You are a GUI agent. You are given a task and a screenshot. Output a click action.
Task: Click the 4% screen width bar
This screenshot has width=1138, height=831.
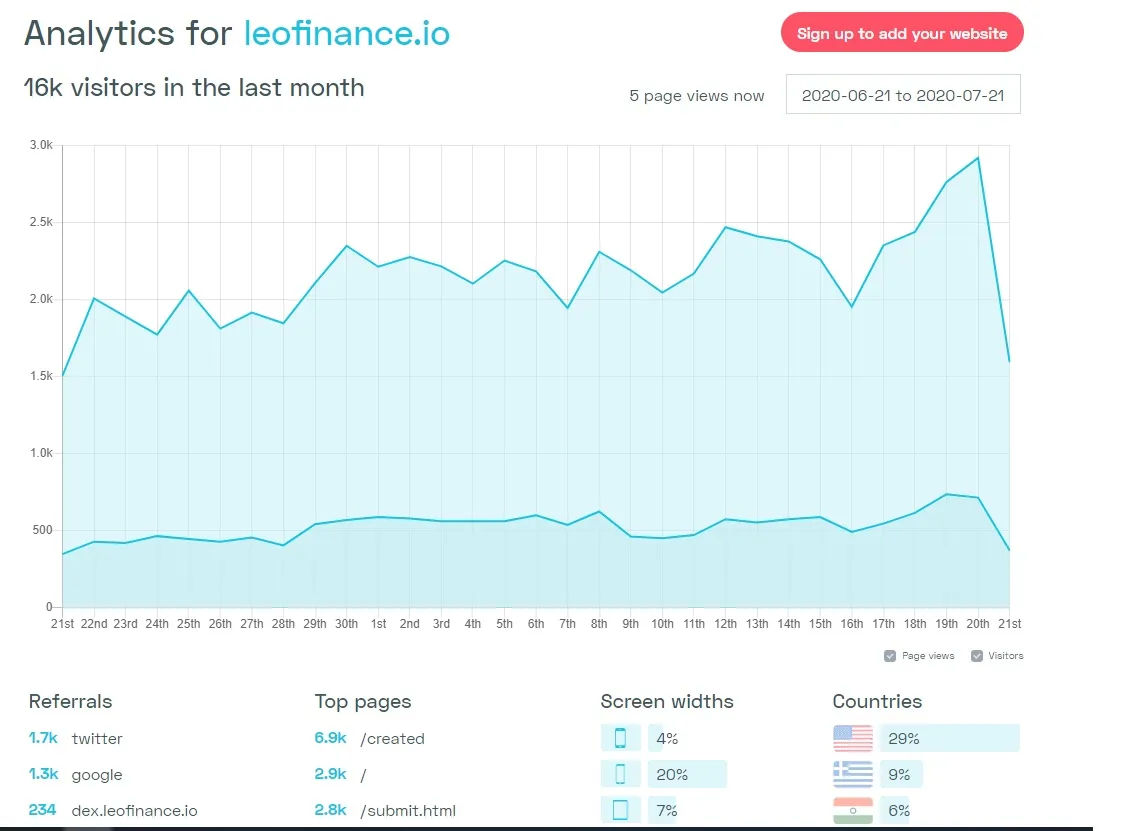click(656, 738)
